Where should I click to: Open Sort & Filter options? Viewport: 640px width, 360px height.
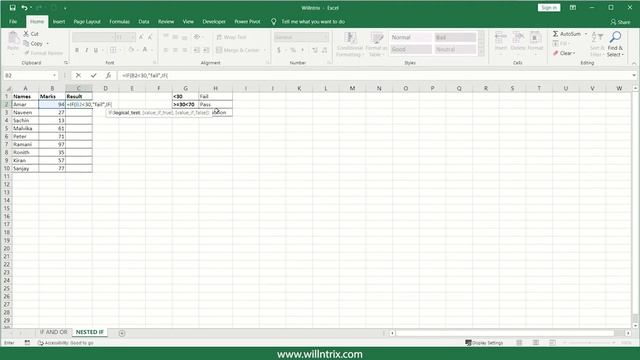pos(596,44)
